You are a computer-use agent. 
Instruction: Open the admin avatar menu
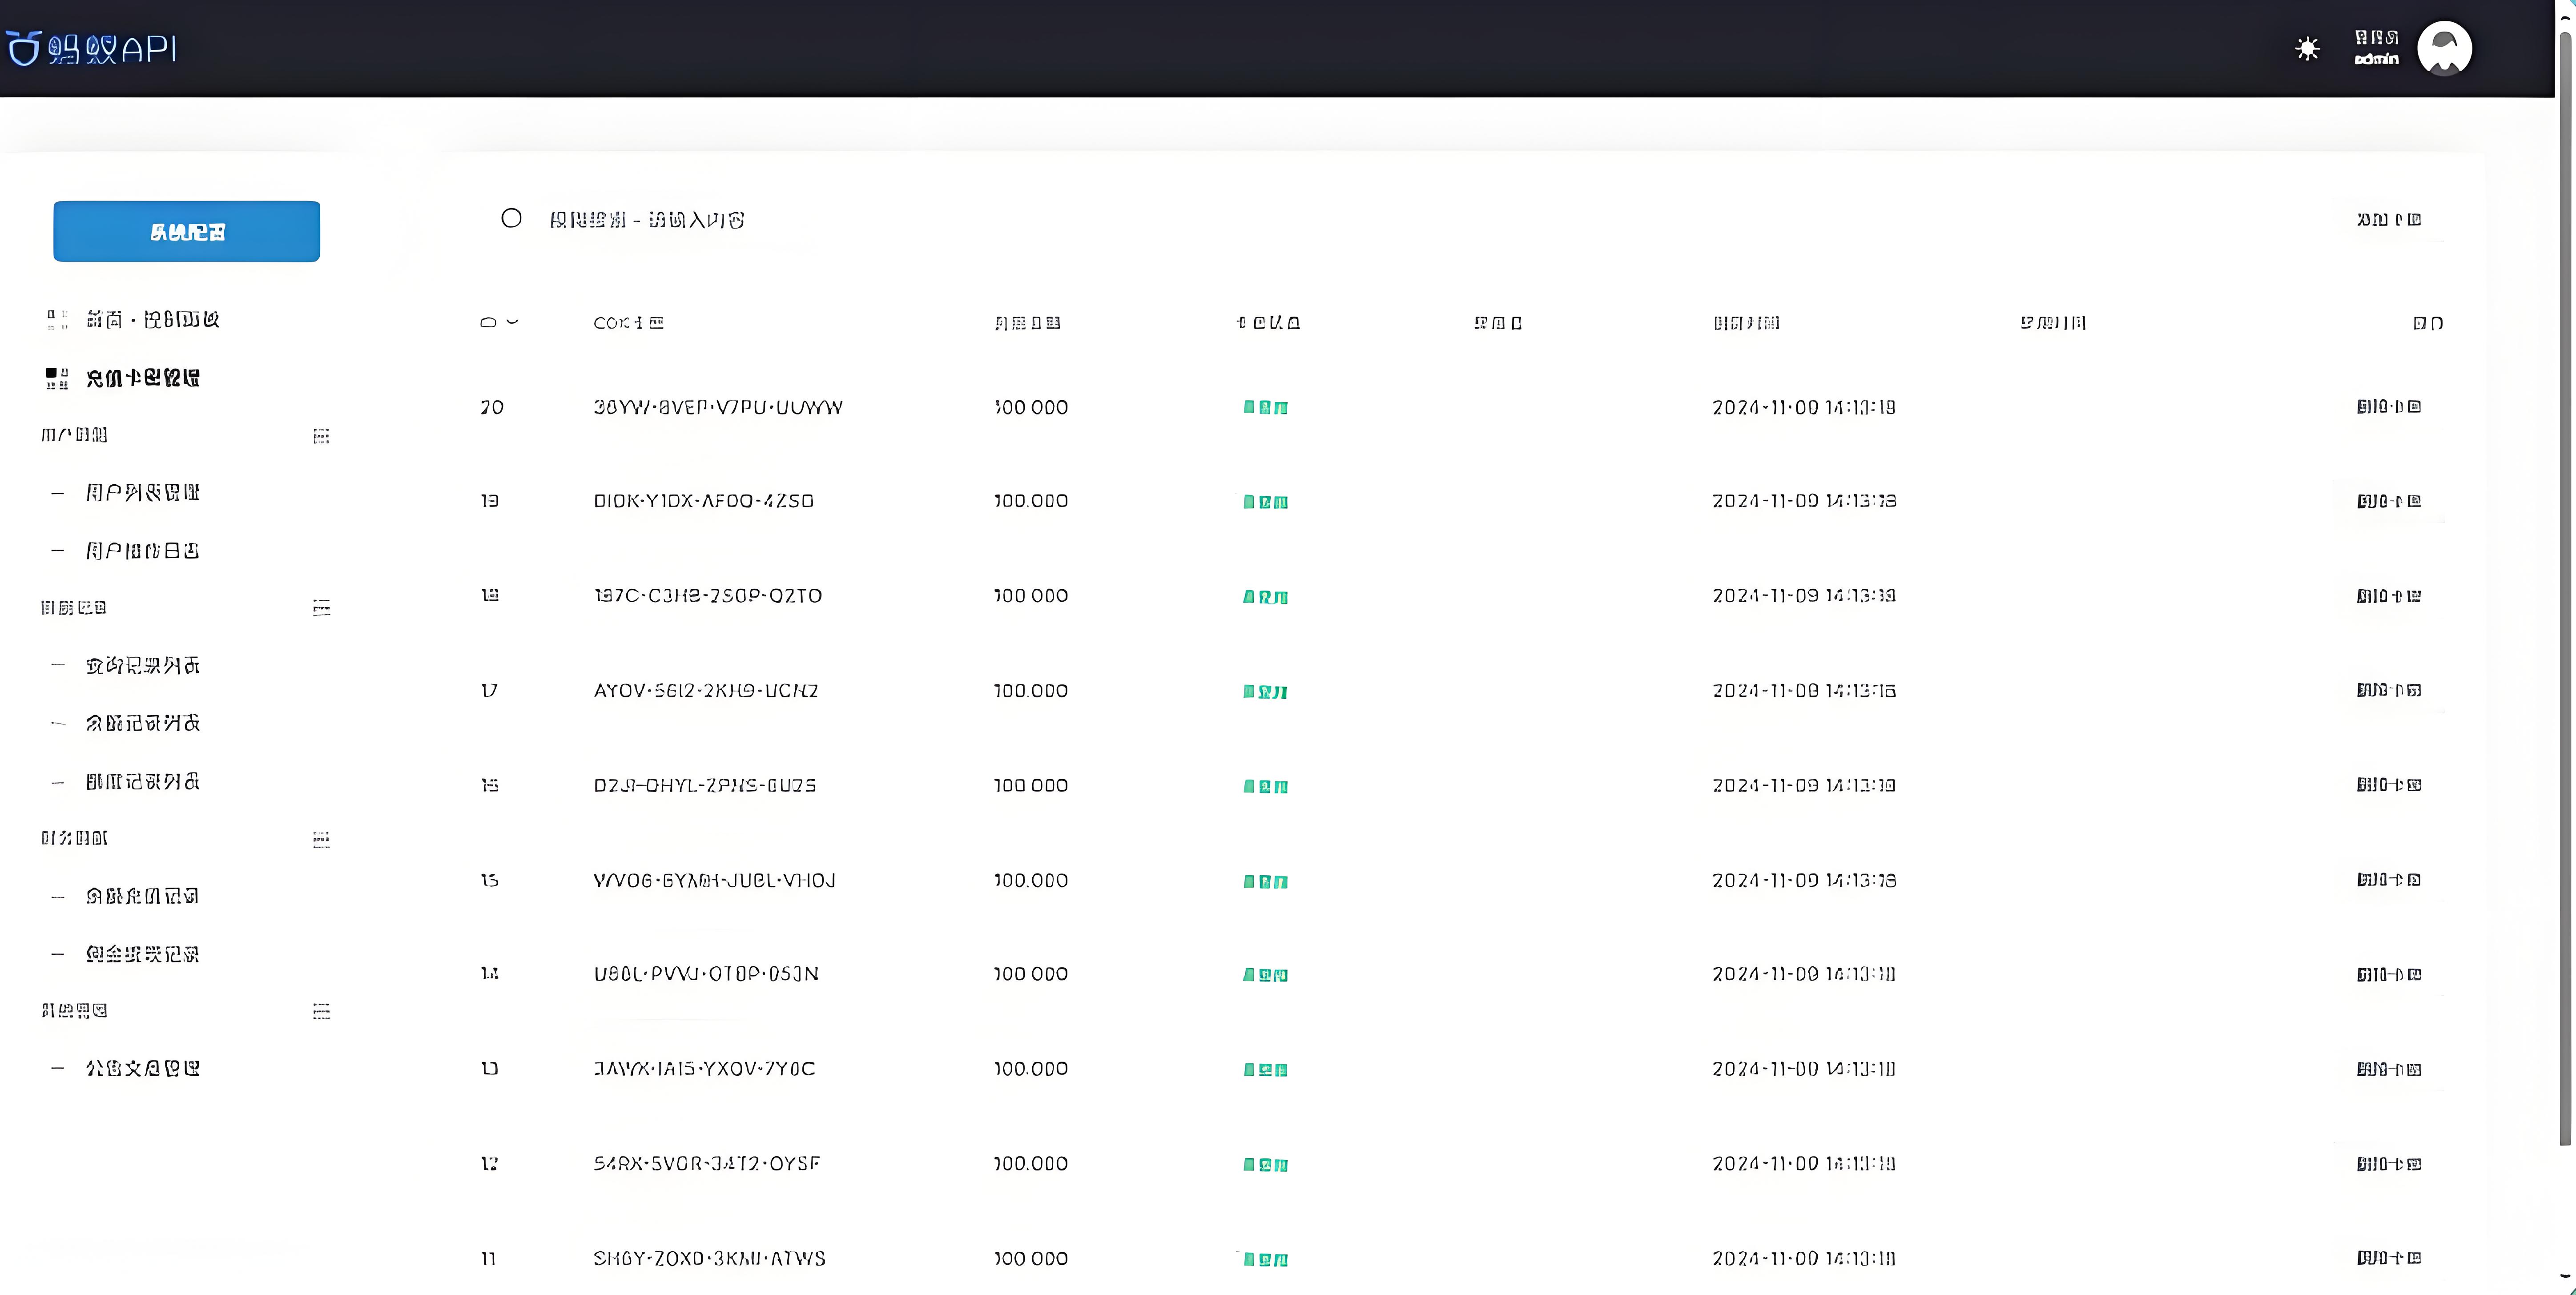pos(2444,48)
